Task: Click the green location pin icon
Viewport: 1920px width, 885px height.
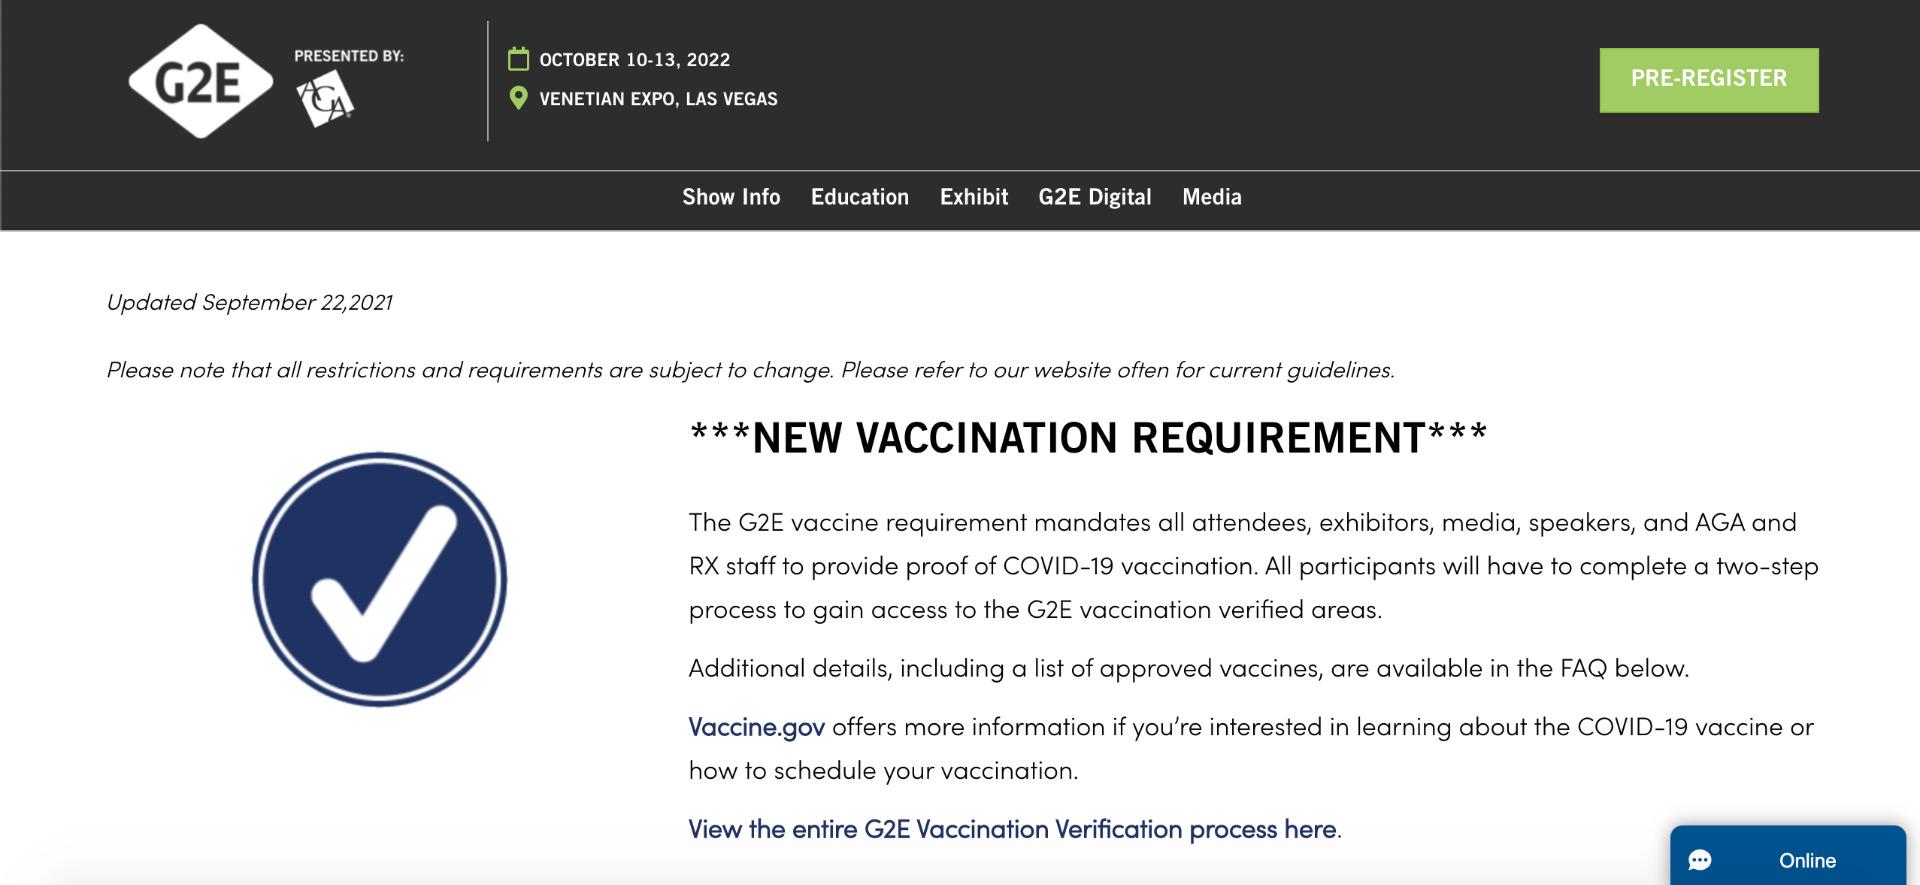Action: [518, 98]
